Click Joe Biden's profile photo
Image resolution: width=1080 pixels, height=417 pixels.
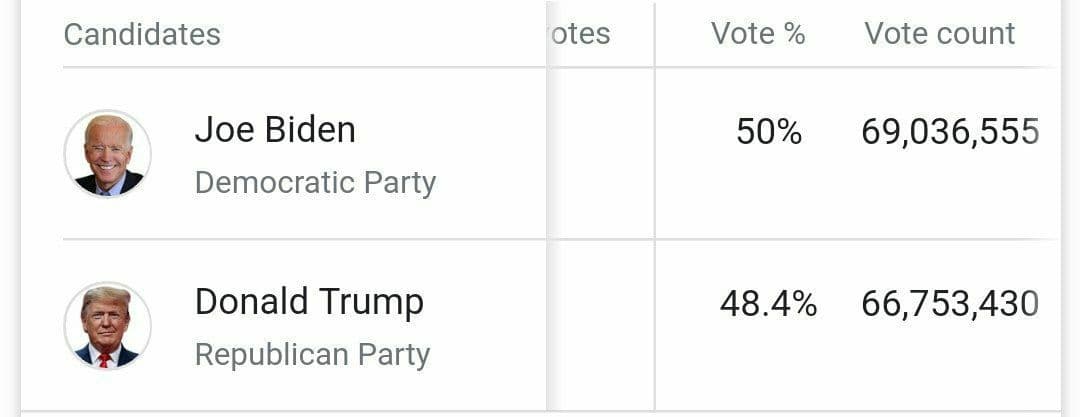[x=107, y=154]
